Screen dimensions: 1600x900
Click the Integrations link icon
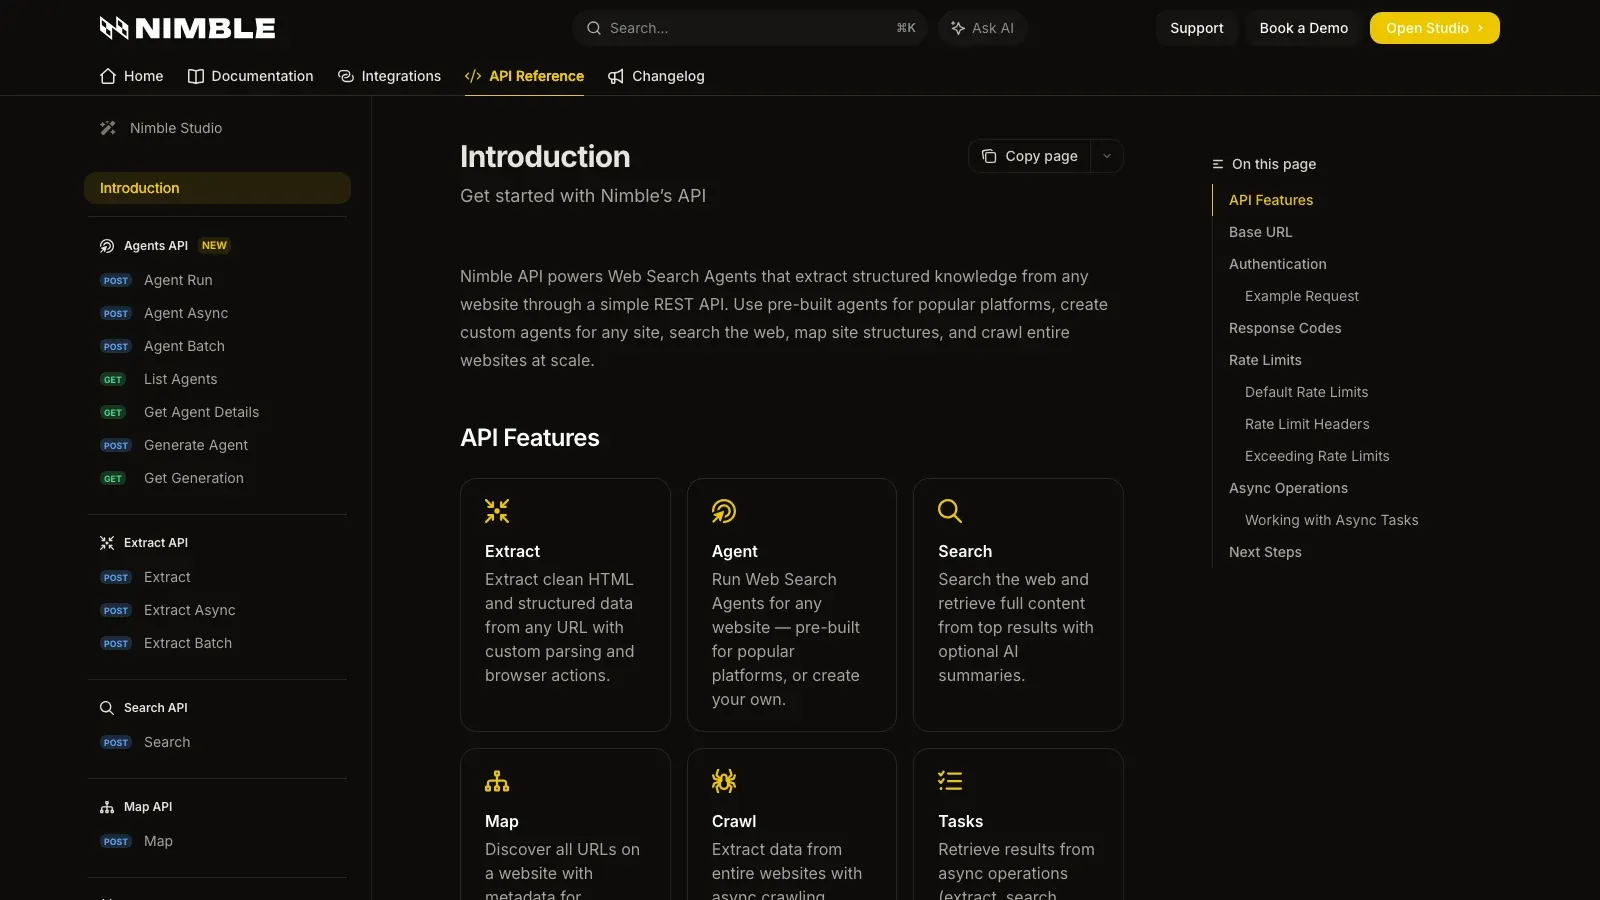click(x=346, y=76)
